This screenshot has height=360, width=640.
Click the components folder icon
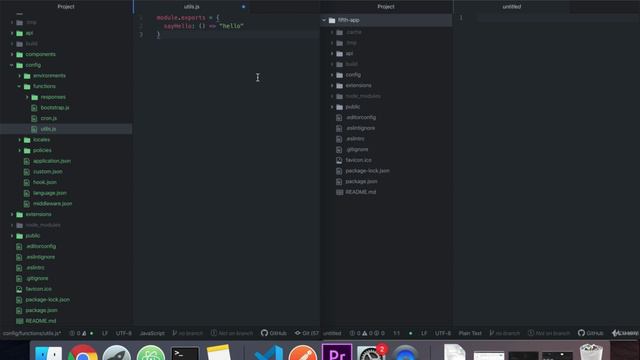(x=20, y=54)
